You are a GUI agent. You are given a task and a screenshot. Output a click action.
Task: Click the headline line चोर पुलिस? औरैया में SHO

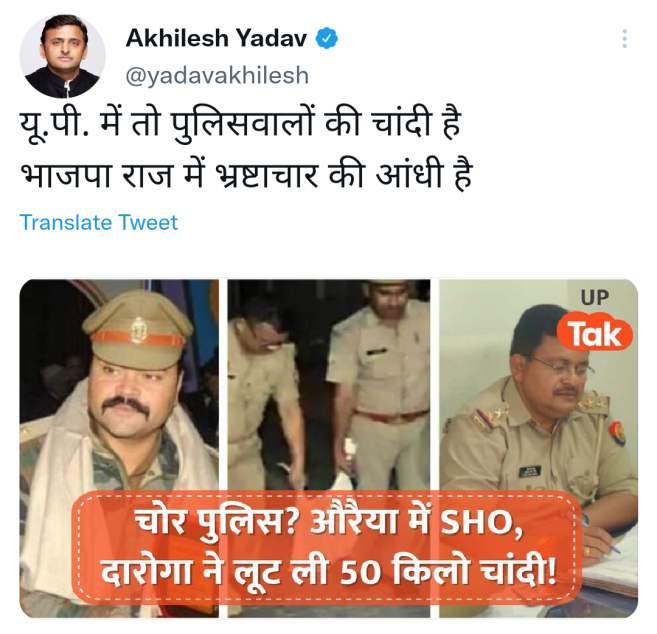[x=328, y=522]
